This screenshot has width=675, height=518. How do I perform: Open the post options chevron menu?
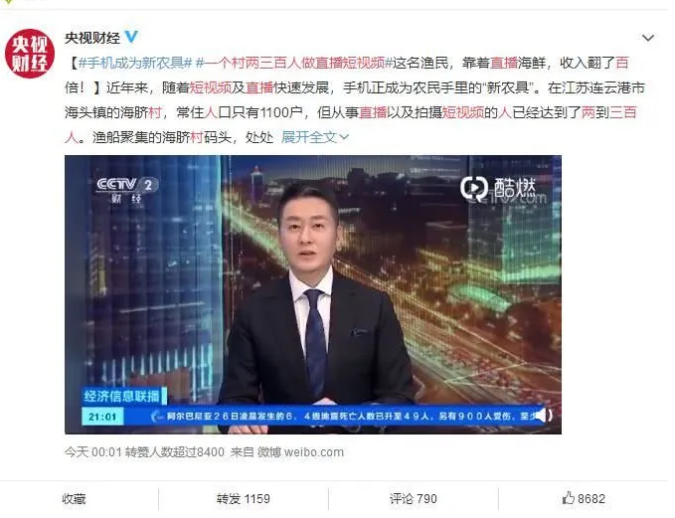648,38
